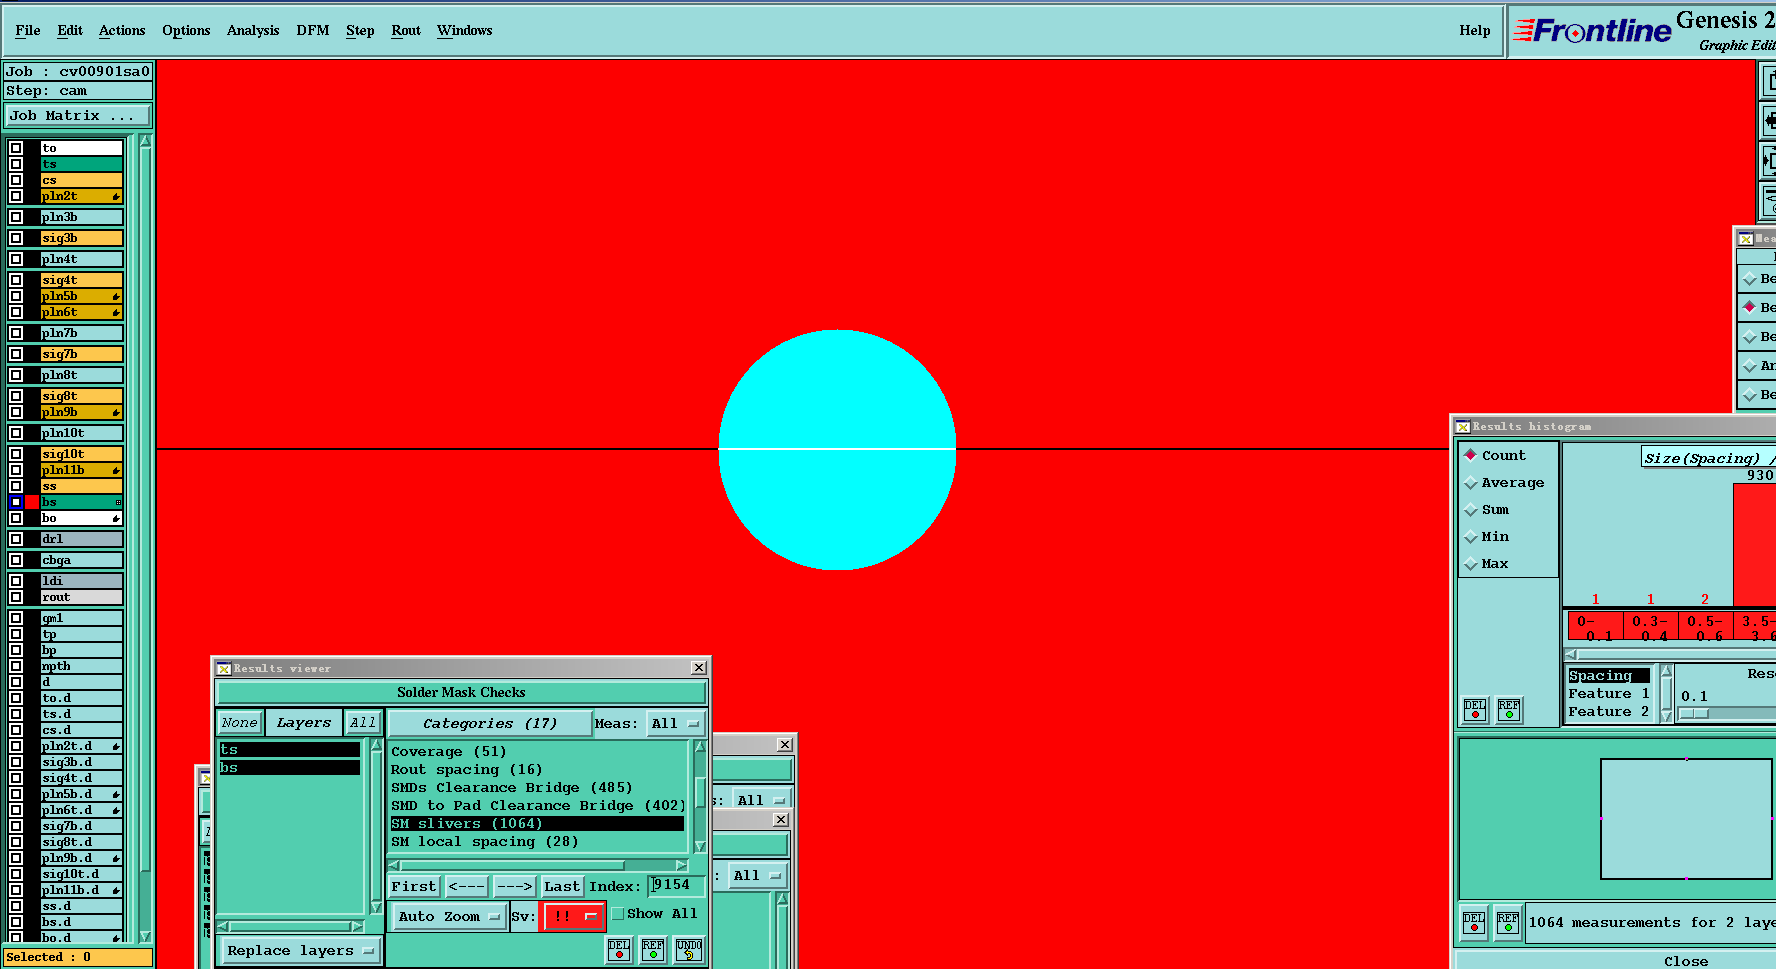
Task: Toggle the checkbox for layer rout
Action: pyautogui.click(x=16, y=597)
